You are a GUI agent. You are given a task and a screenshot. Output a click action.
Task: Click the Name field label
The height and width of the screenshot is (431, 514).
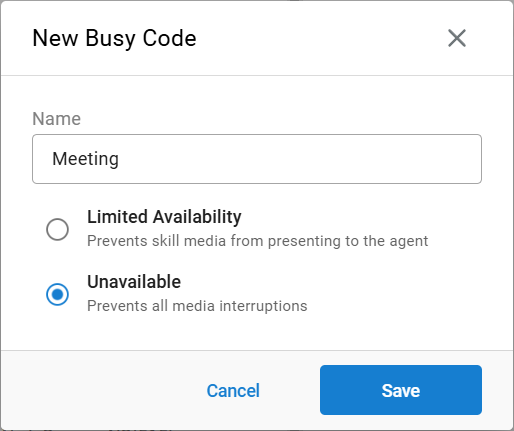tap(57, 118)
